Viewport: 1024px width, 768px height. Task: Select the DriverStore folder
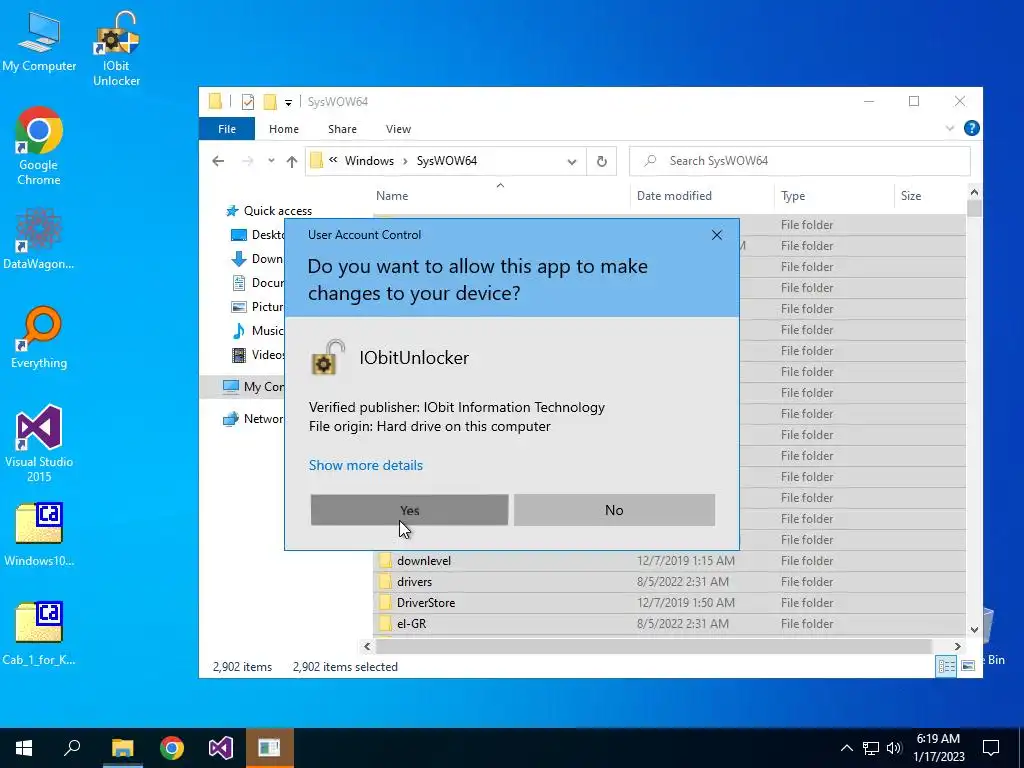(426, 603)
